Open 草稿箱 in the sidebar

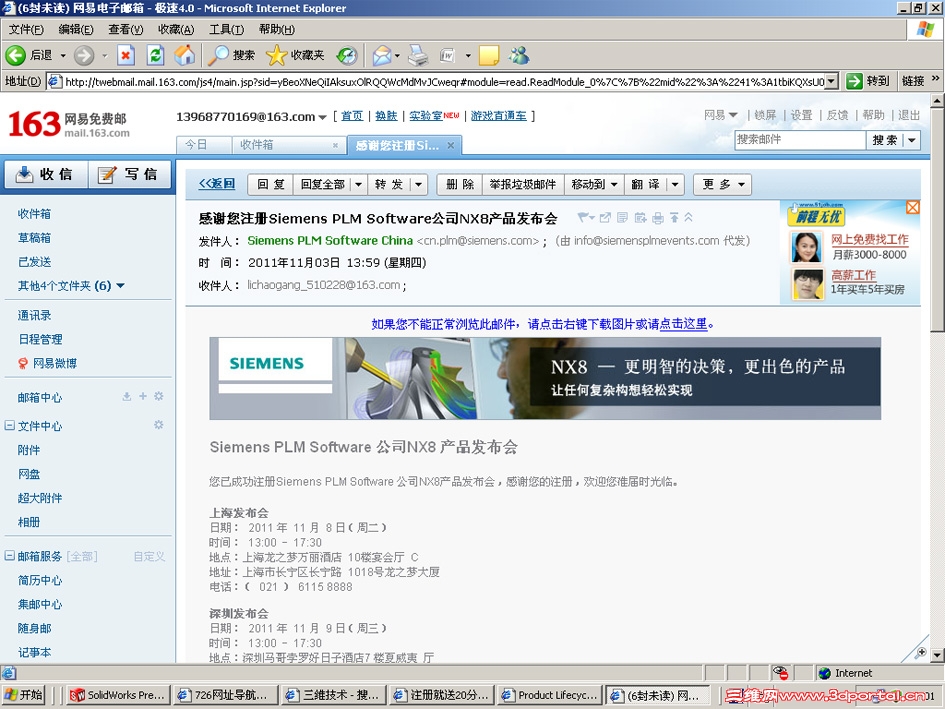[34, 238]
